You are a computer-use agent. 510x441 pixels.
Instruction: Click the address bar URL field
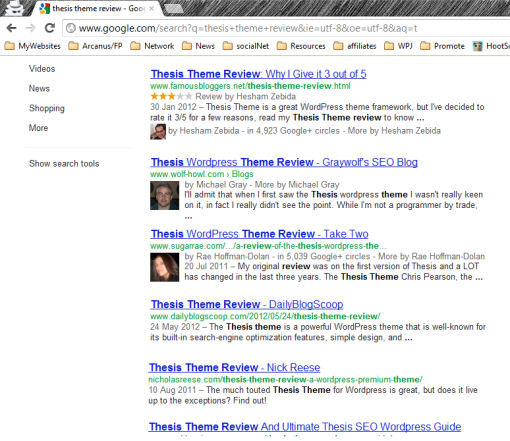coord(287,28)
